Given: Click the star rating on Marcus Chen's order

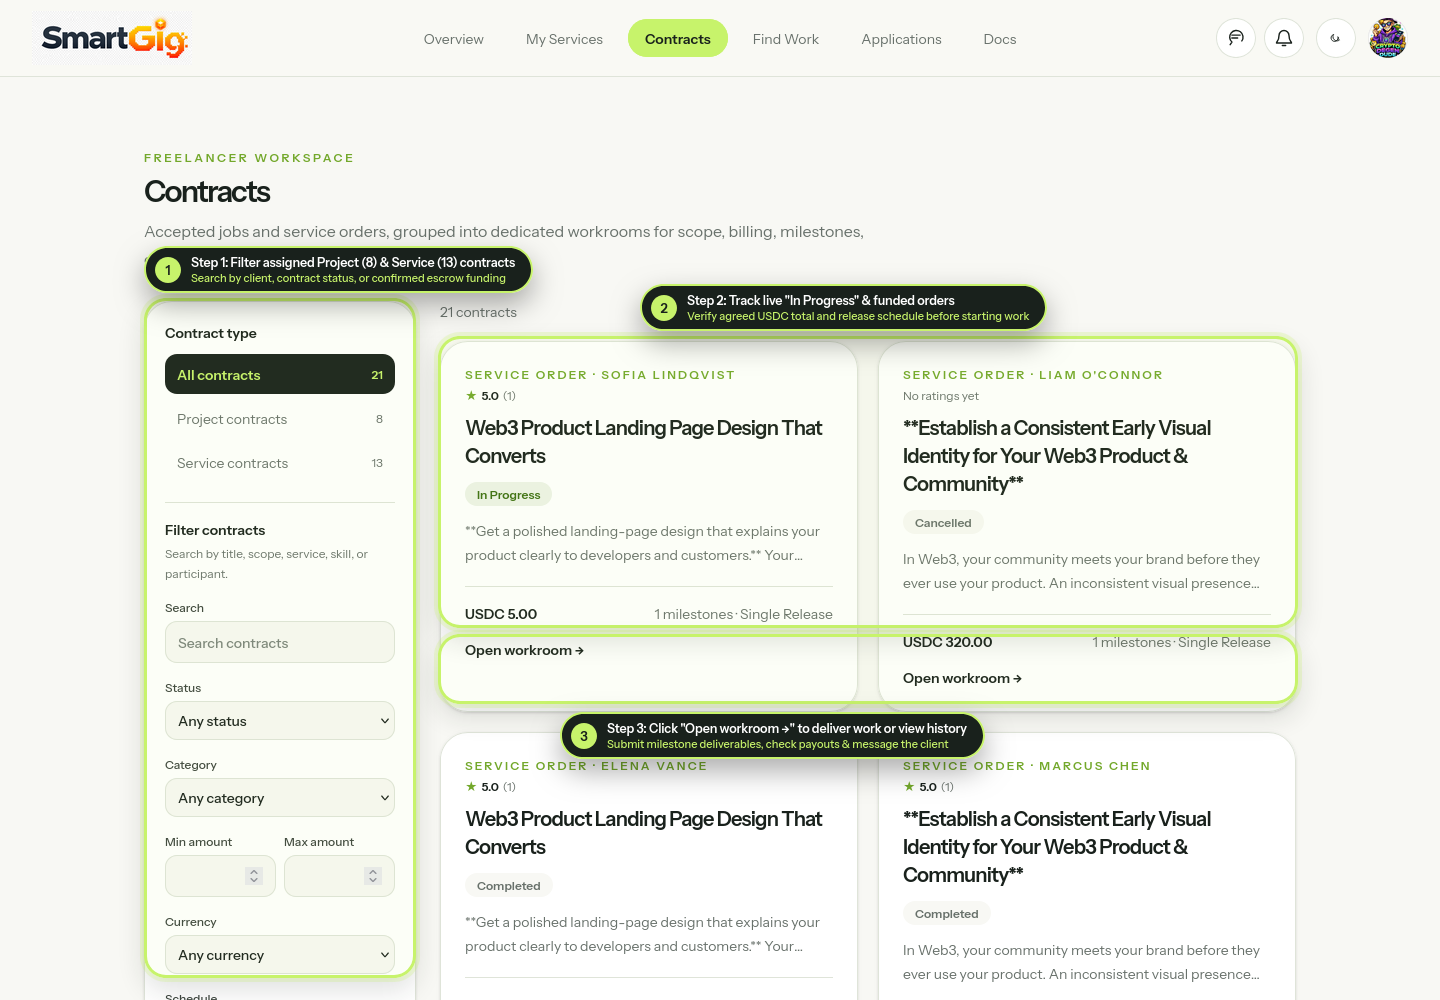Looking at the screenshot, I should tap(929, 787).
